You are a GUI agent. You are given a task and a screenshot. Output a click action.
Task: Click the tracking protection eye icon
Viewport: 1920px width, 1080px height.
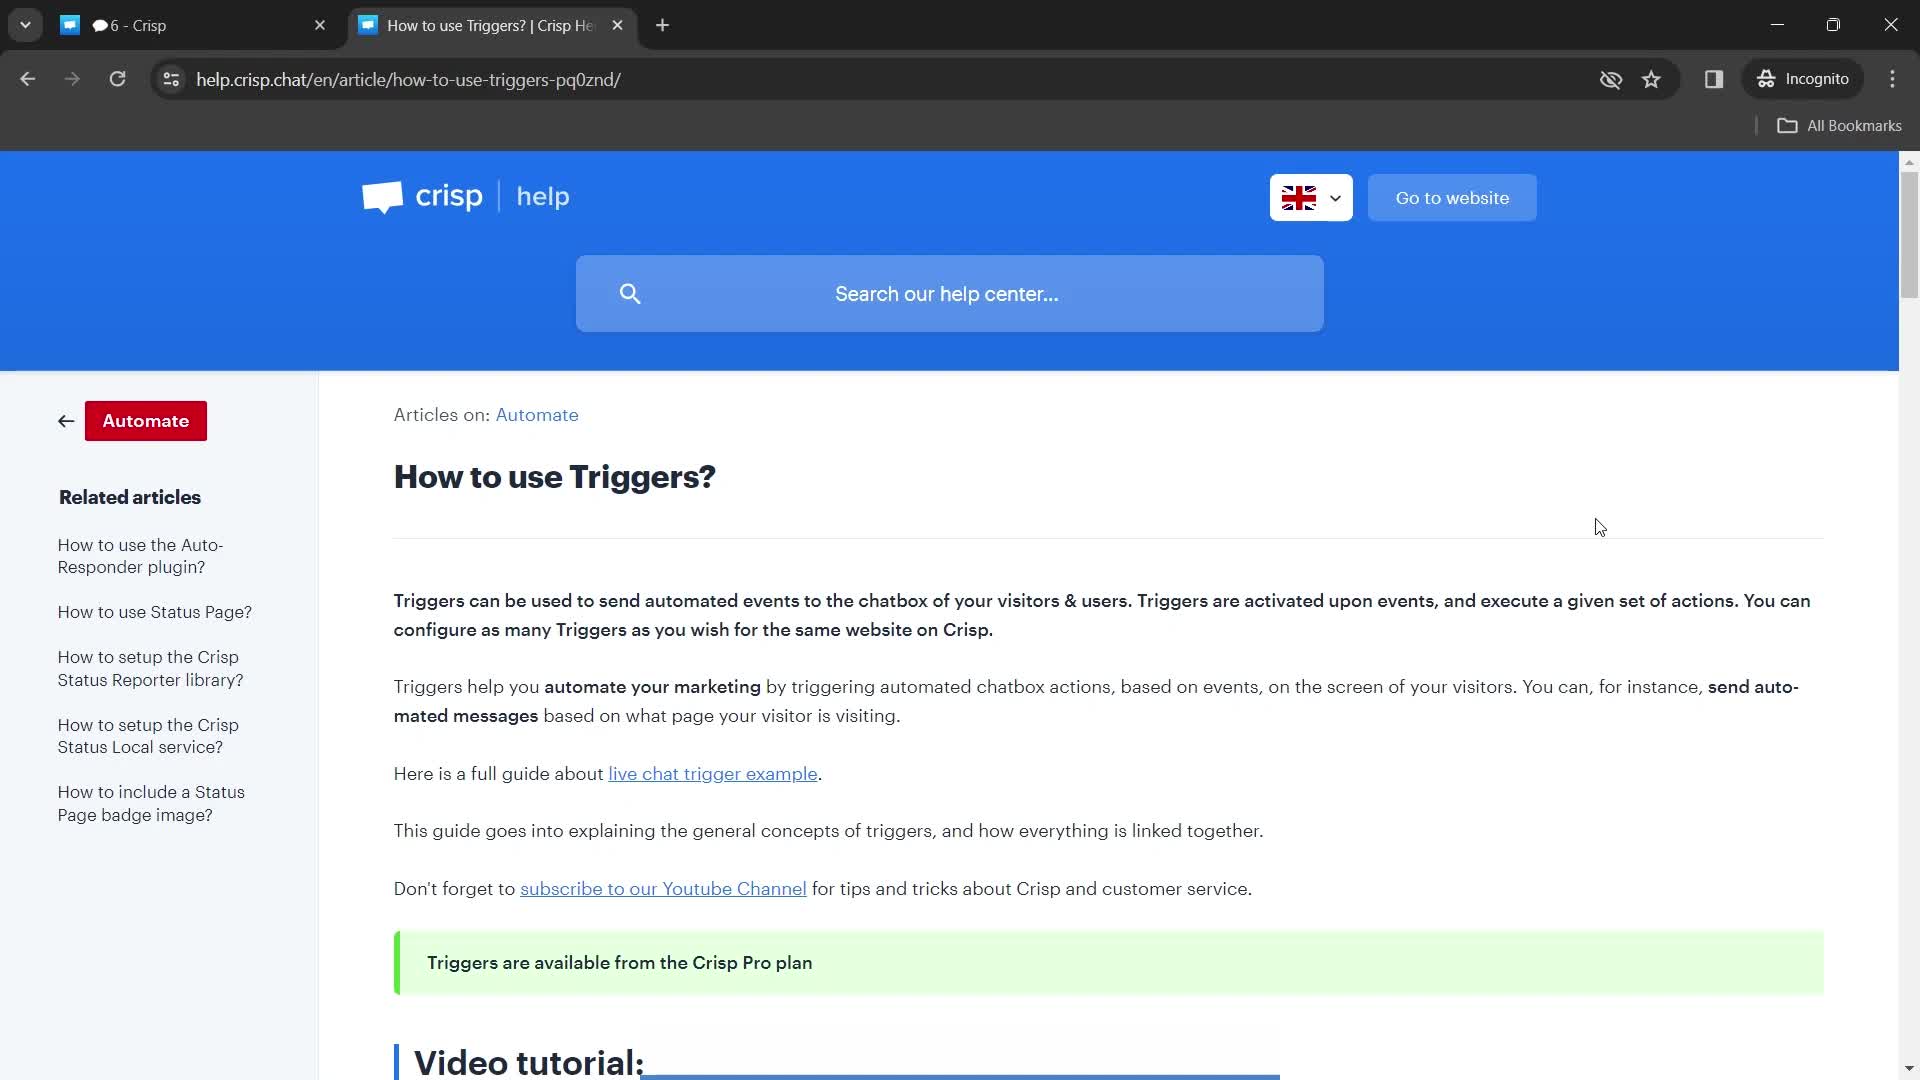click(x=1610, y=79)
